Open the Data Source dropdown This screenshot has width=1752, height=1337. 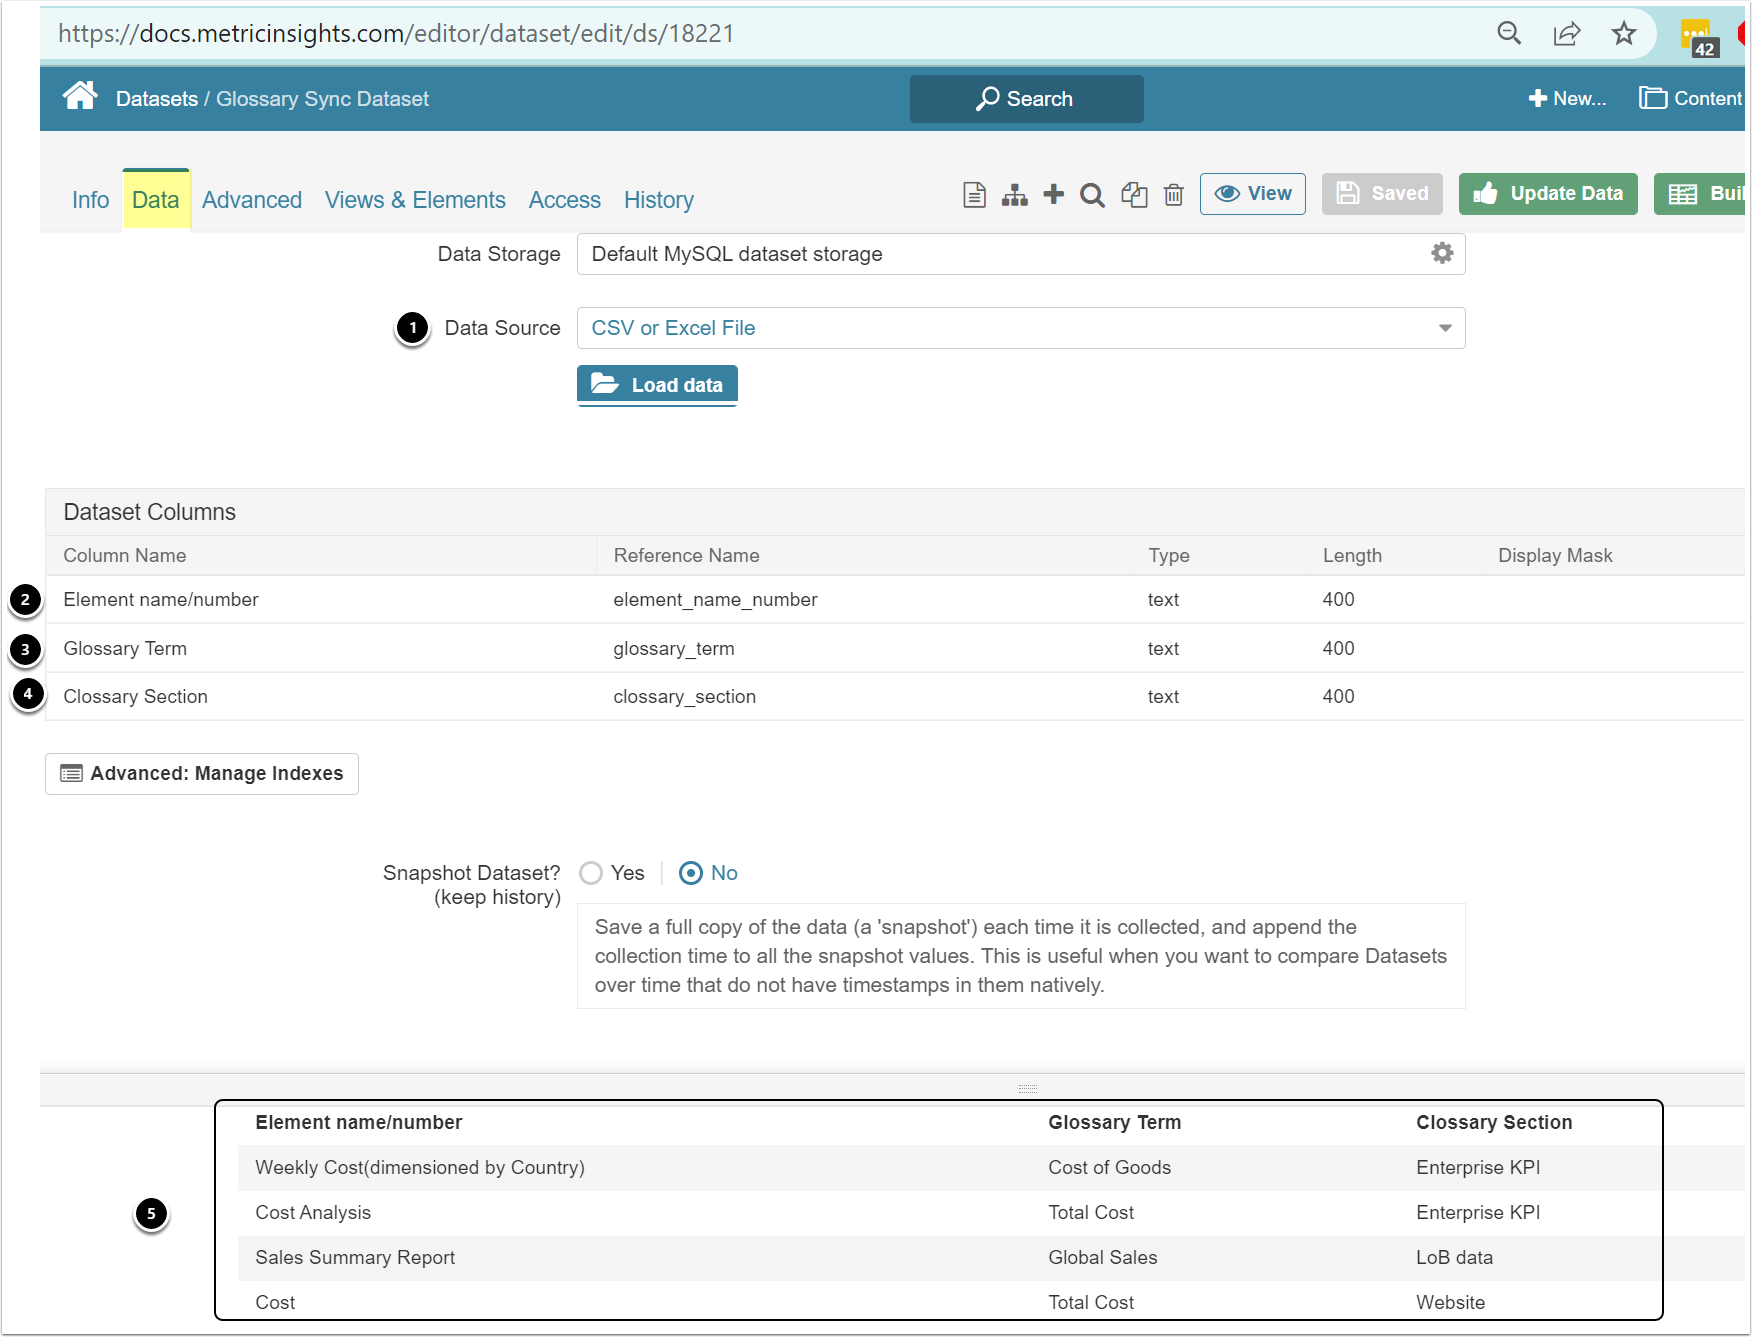[1443, 327]
